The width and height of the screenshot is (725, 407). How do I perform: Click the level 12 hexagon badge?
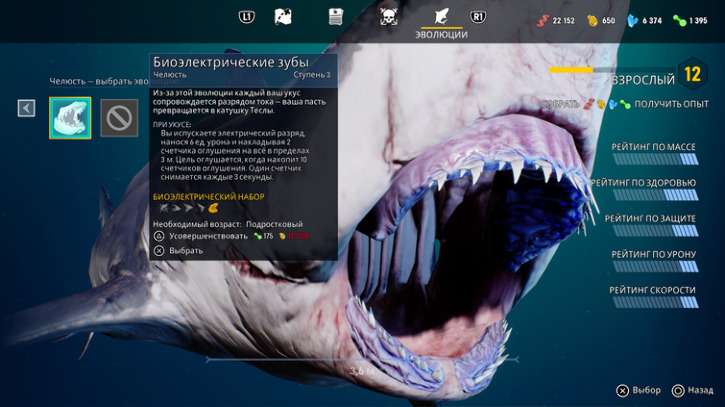[692, 74]
